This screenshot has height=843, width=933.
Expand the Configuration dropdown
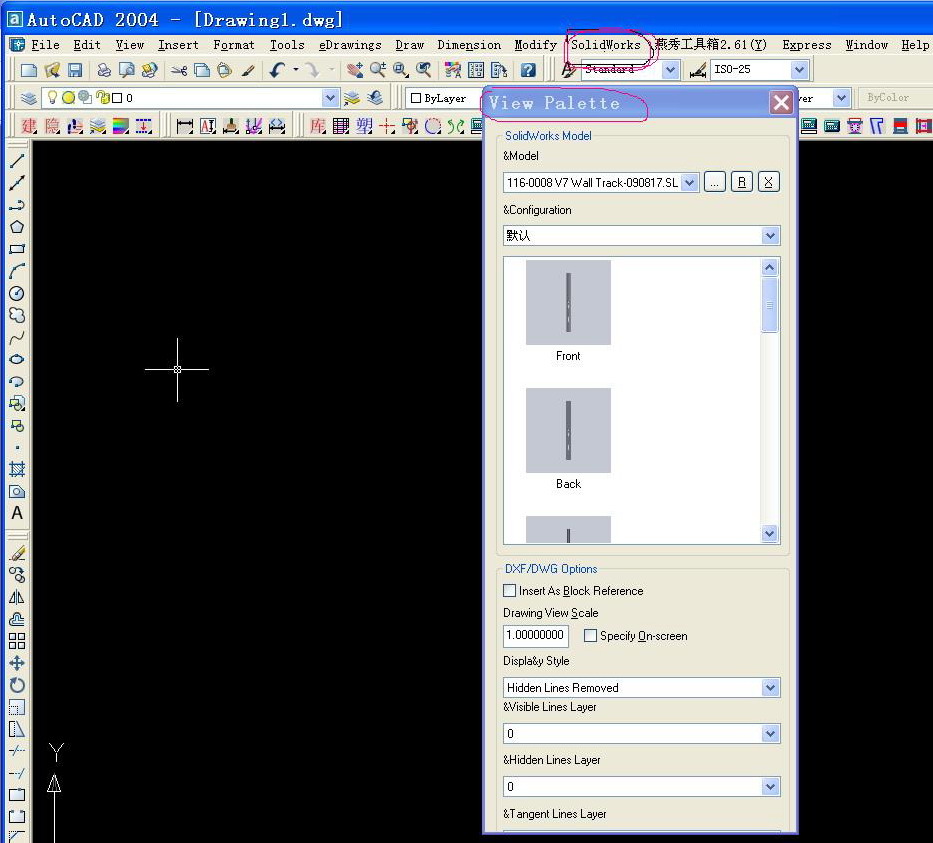[769, 236]
